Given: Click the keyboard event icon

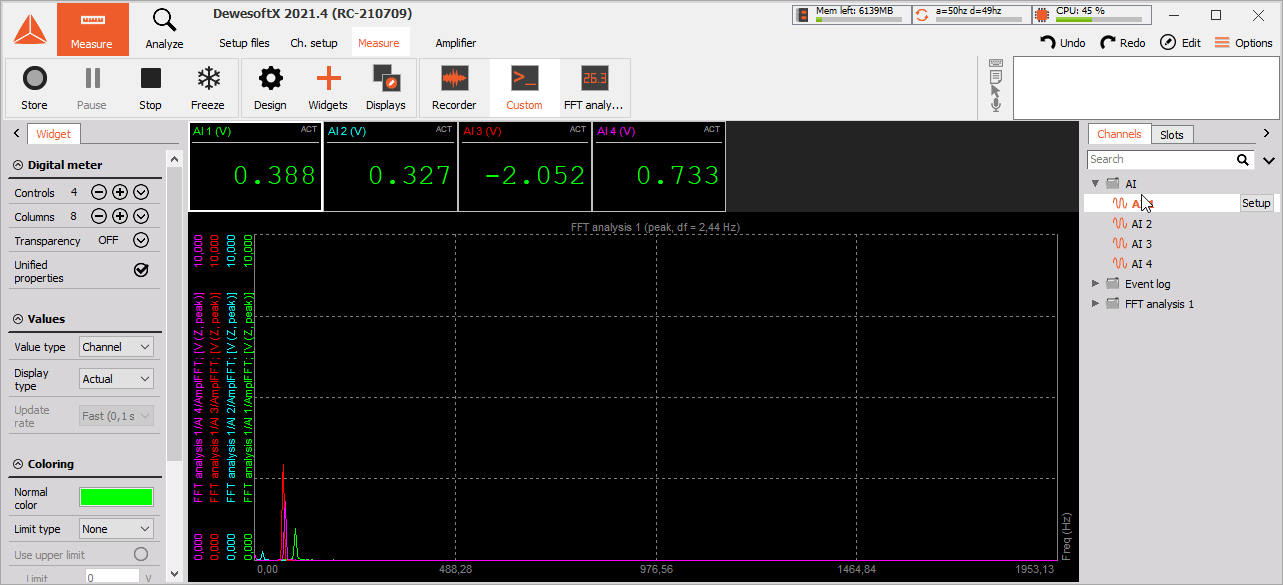Looking at the screenshot, I should [x=996, y=63].
